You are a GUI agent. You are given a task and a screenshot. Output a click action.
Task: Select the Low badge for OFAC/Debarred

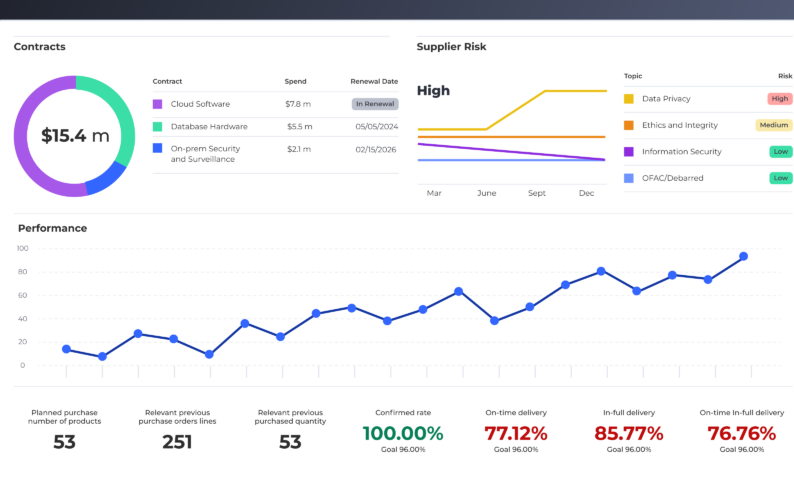780,178
